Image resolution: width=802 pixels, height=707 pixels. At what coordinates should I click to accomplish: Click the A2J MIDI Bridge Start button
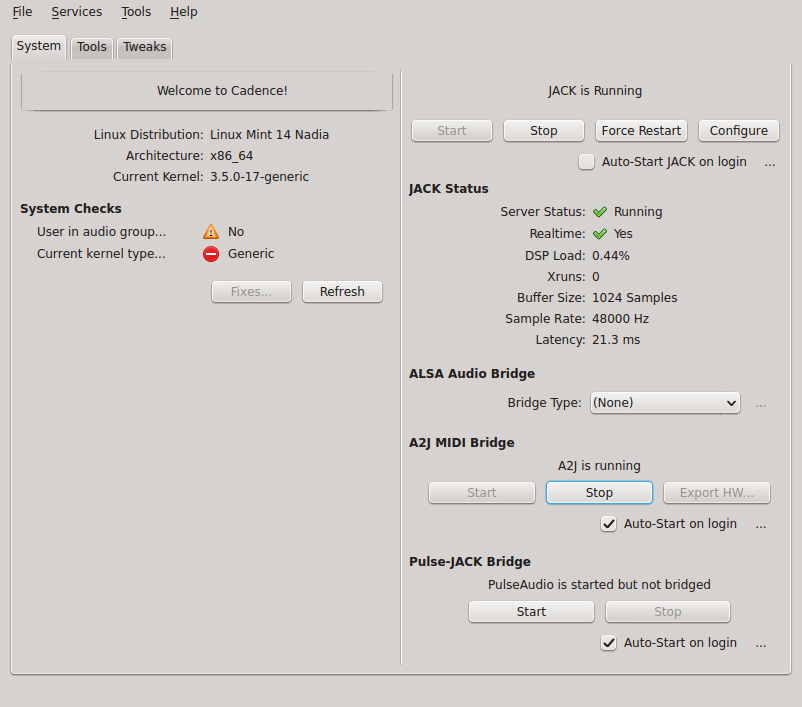tap(482, 493)
